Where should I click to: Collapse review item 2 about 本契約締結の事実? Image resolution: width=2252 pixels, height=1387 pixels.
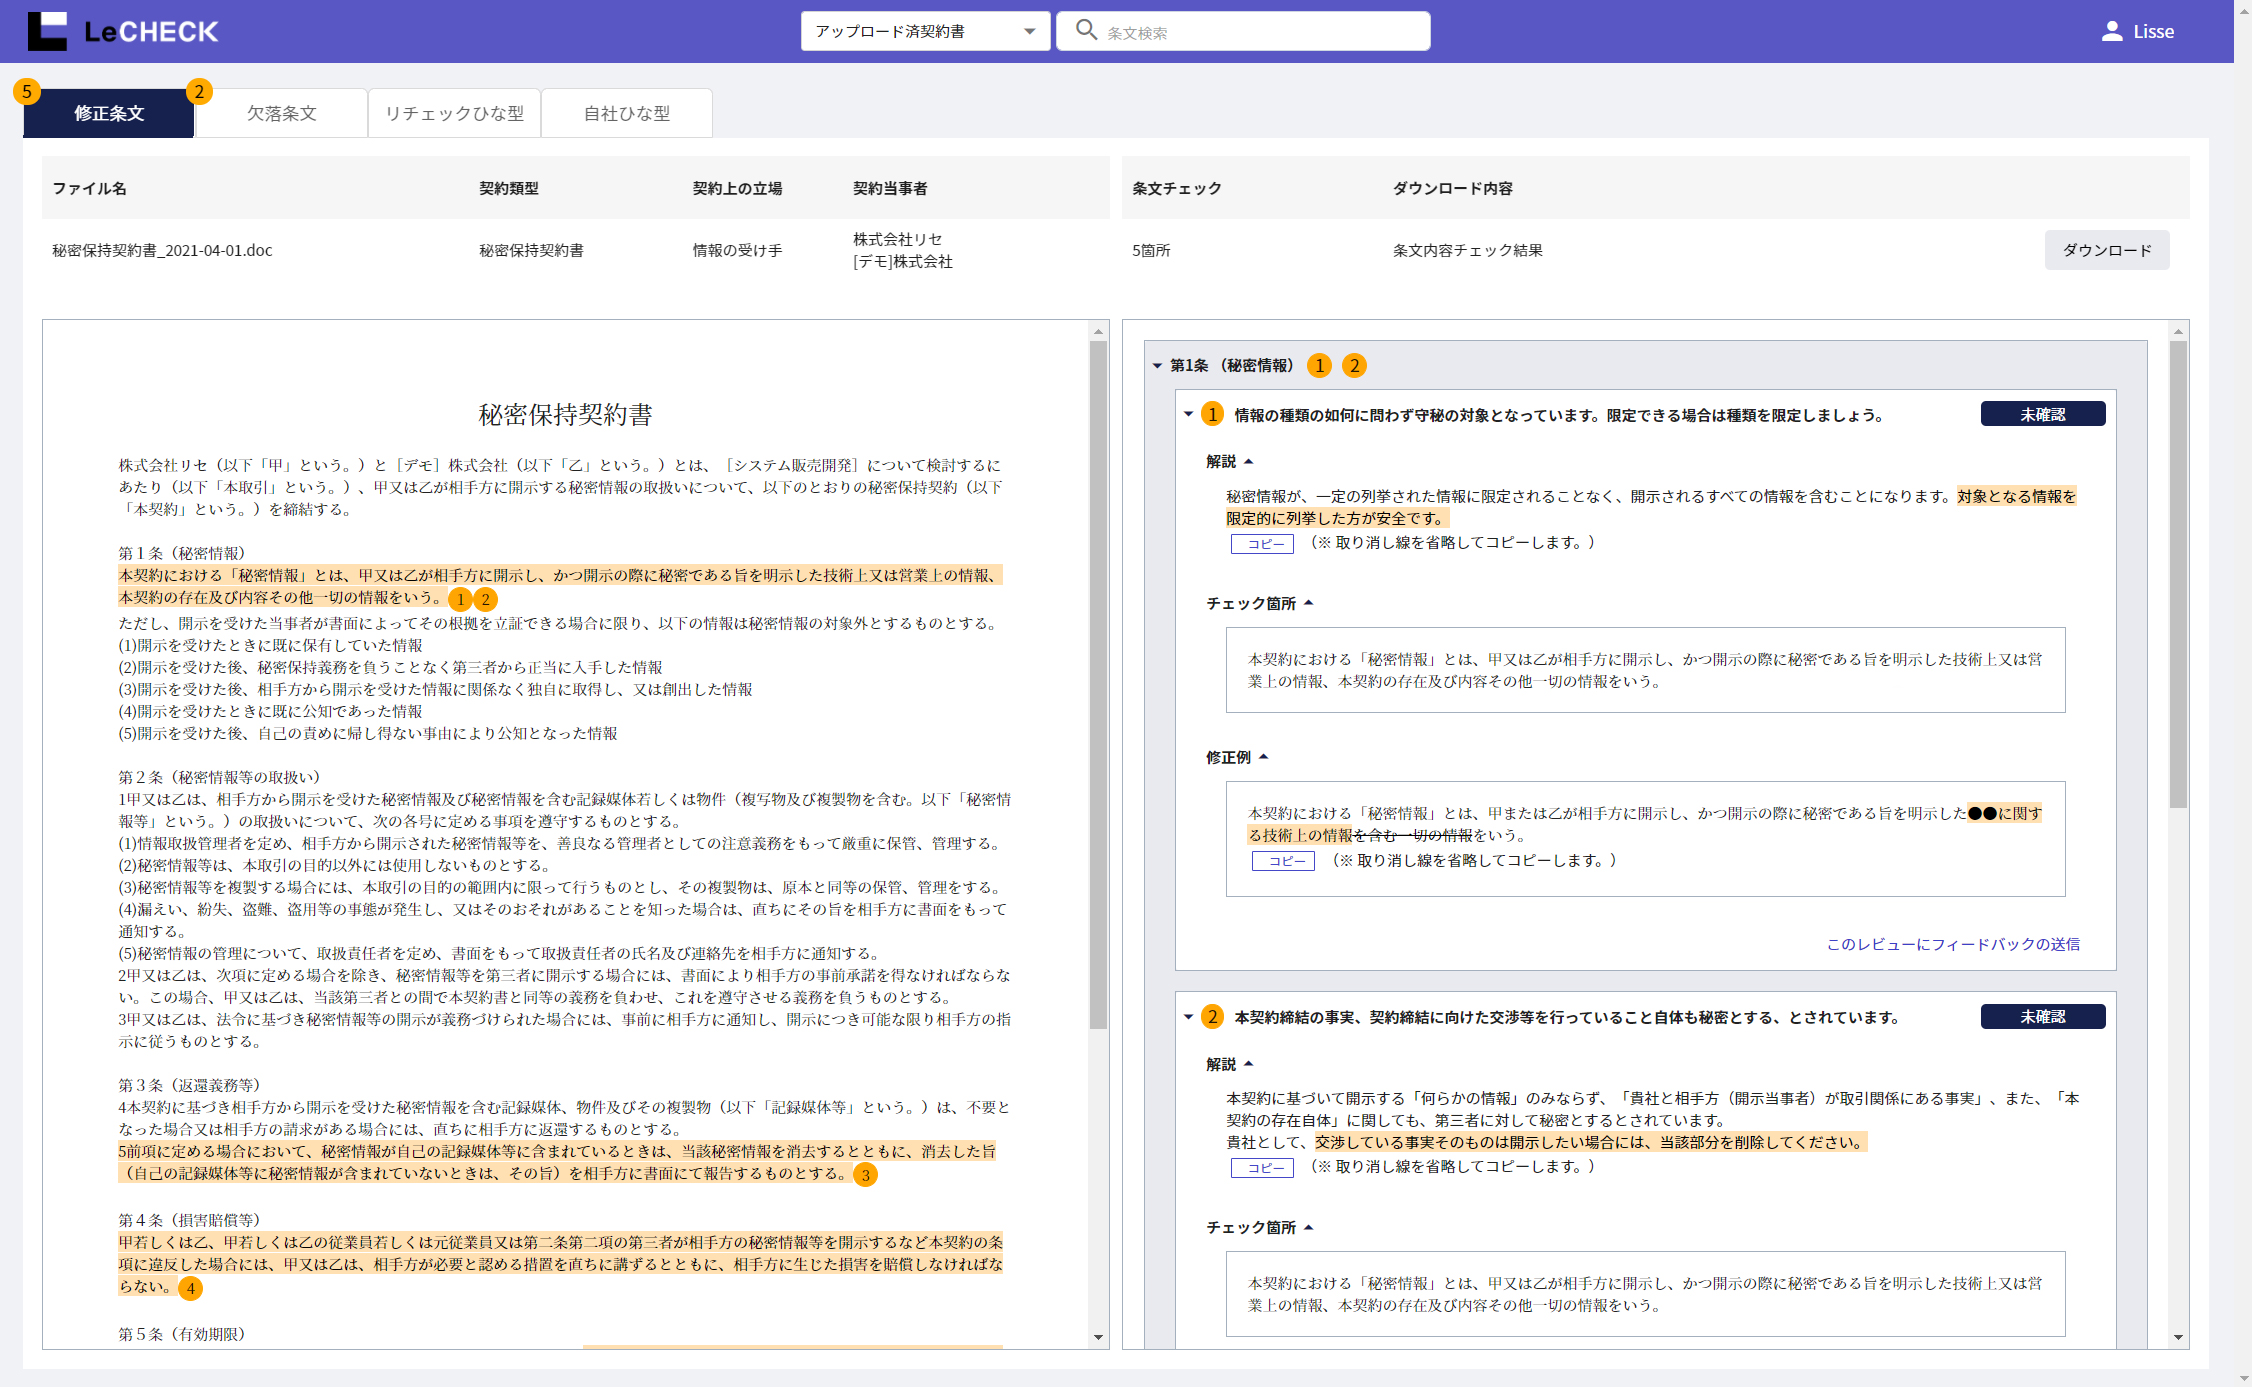[x=1188, y=1017]
